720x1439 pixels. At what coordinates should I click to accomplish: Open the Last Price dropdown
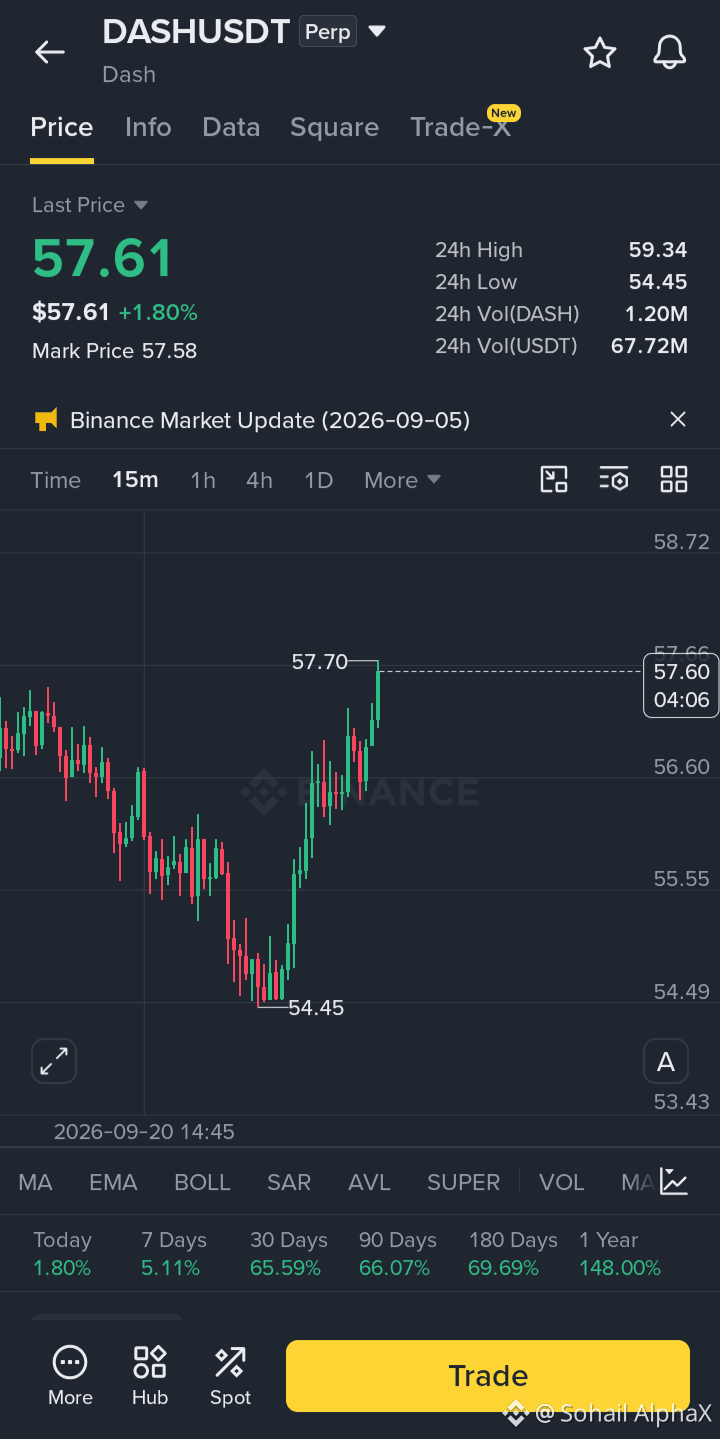[x=90, y=205]
